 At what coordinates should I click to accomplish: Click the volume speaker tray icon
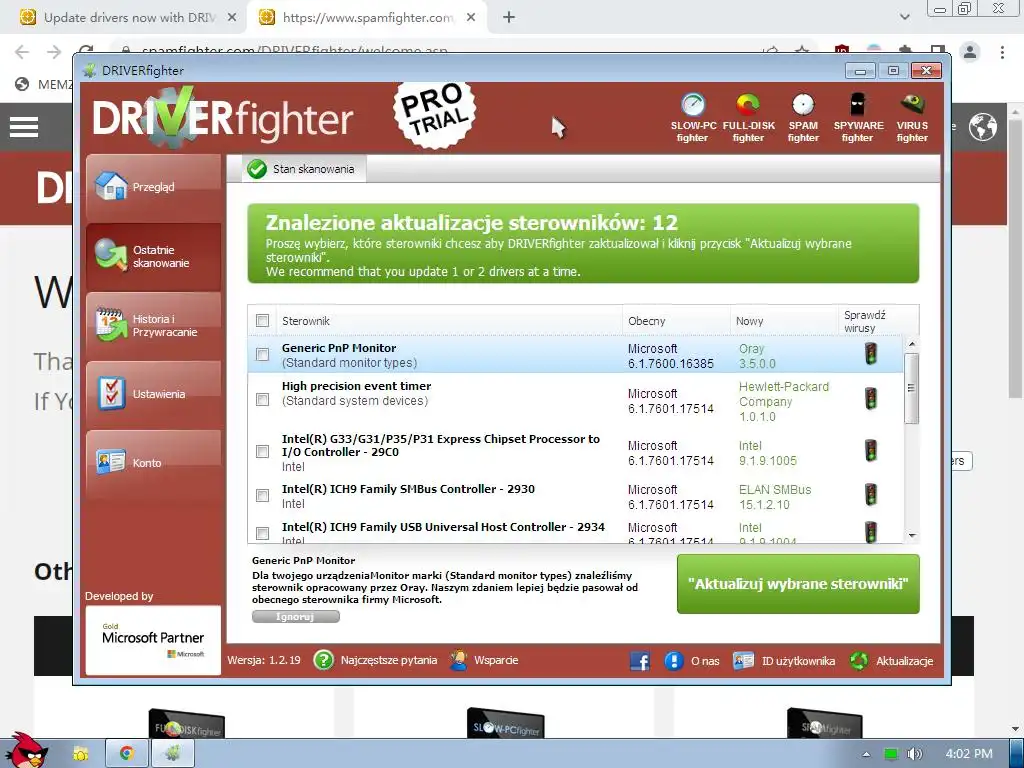pyautogui.click(x=914, y=754)
